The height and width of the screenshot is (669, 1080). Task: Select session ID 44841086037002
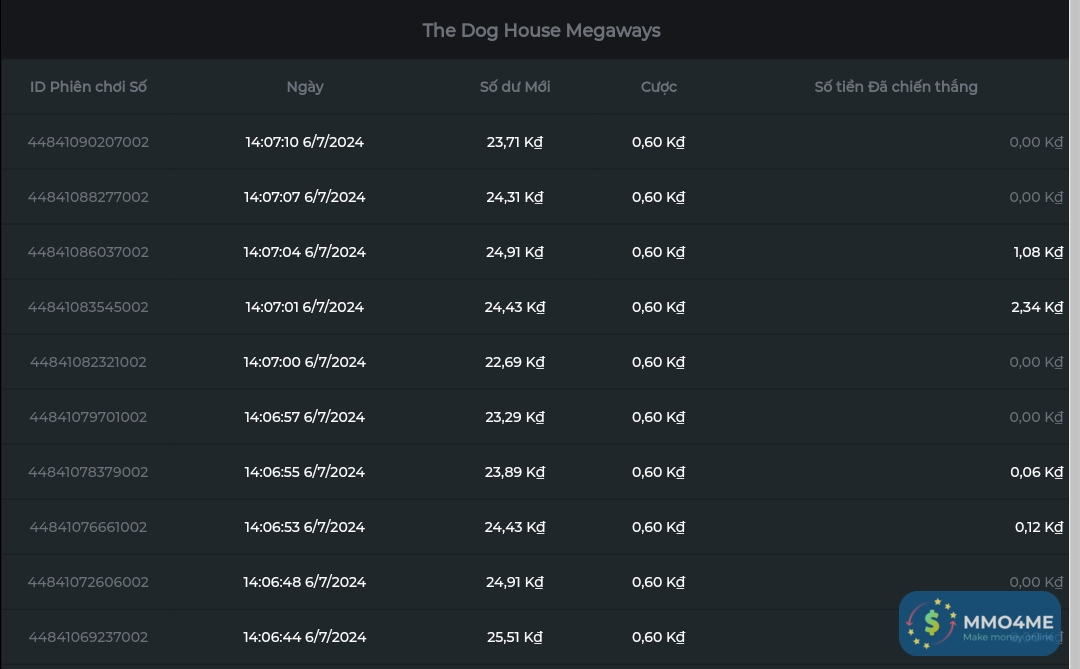click(88, 252)
